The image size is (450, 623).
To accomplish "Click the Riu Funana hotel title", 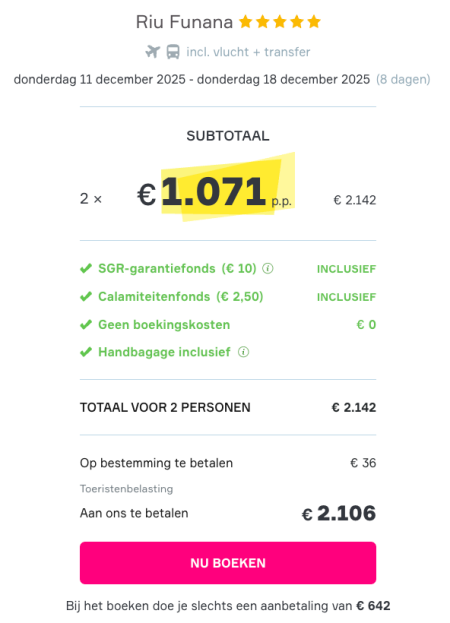I will (x=184, y=22).
